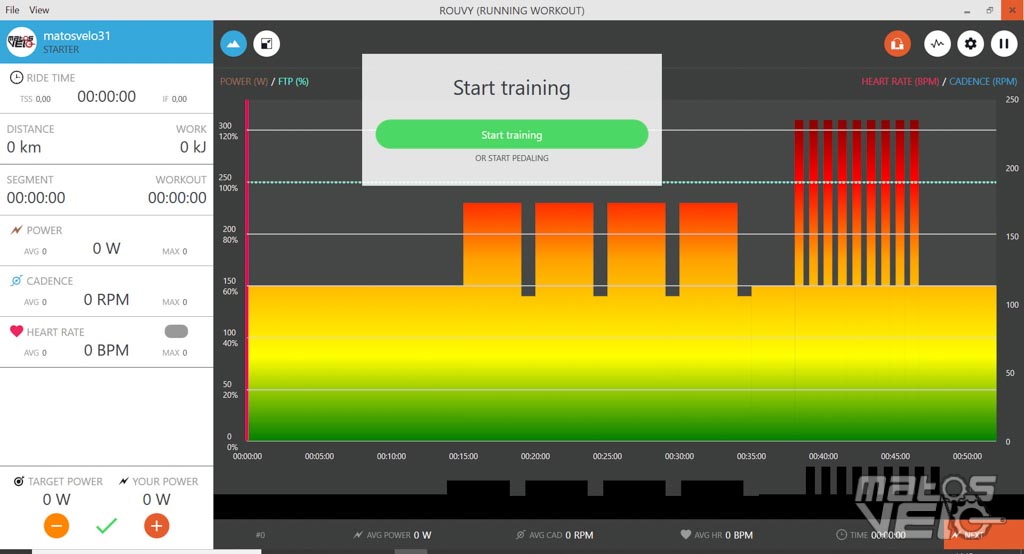Click the AVG HR heart icon in footer
1024x554 pixels.
686,534
